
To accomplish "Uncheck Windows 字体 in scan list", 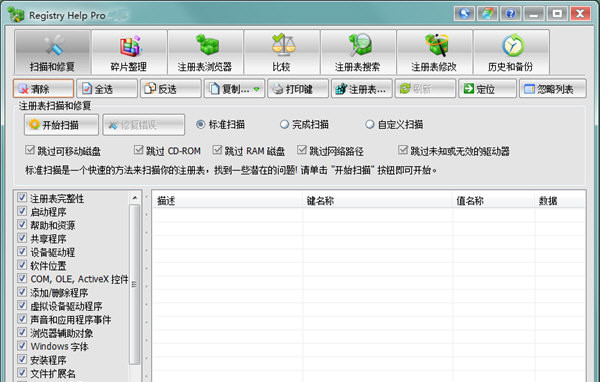I will click(x=22, y=346).
